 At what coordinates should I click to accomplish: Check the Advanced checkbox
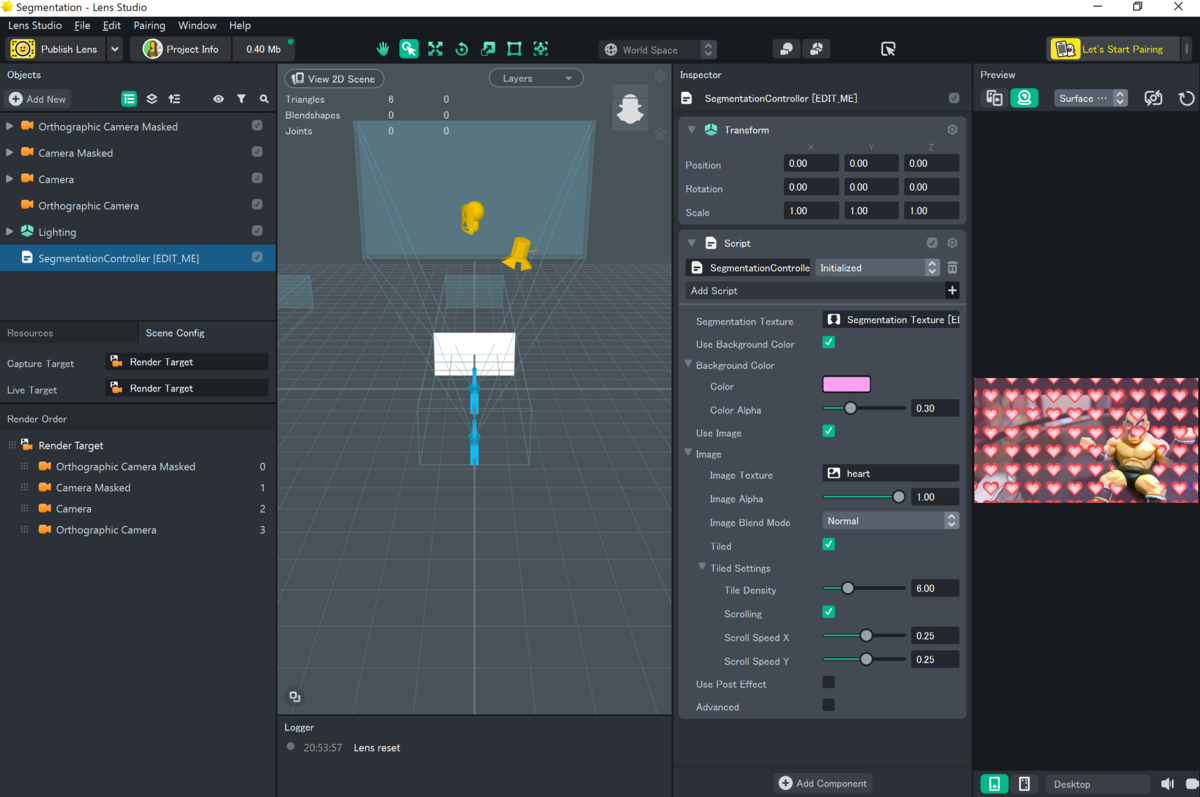point(828,706)
